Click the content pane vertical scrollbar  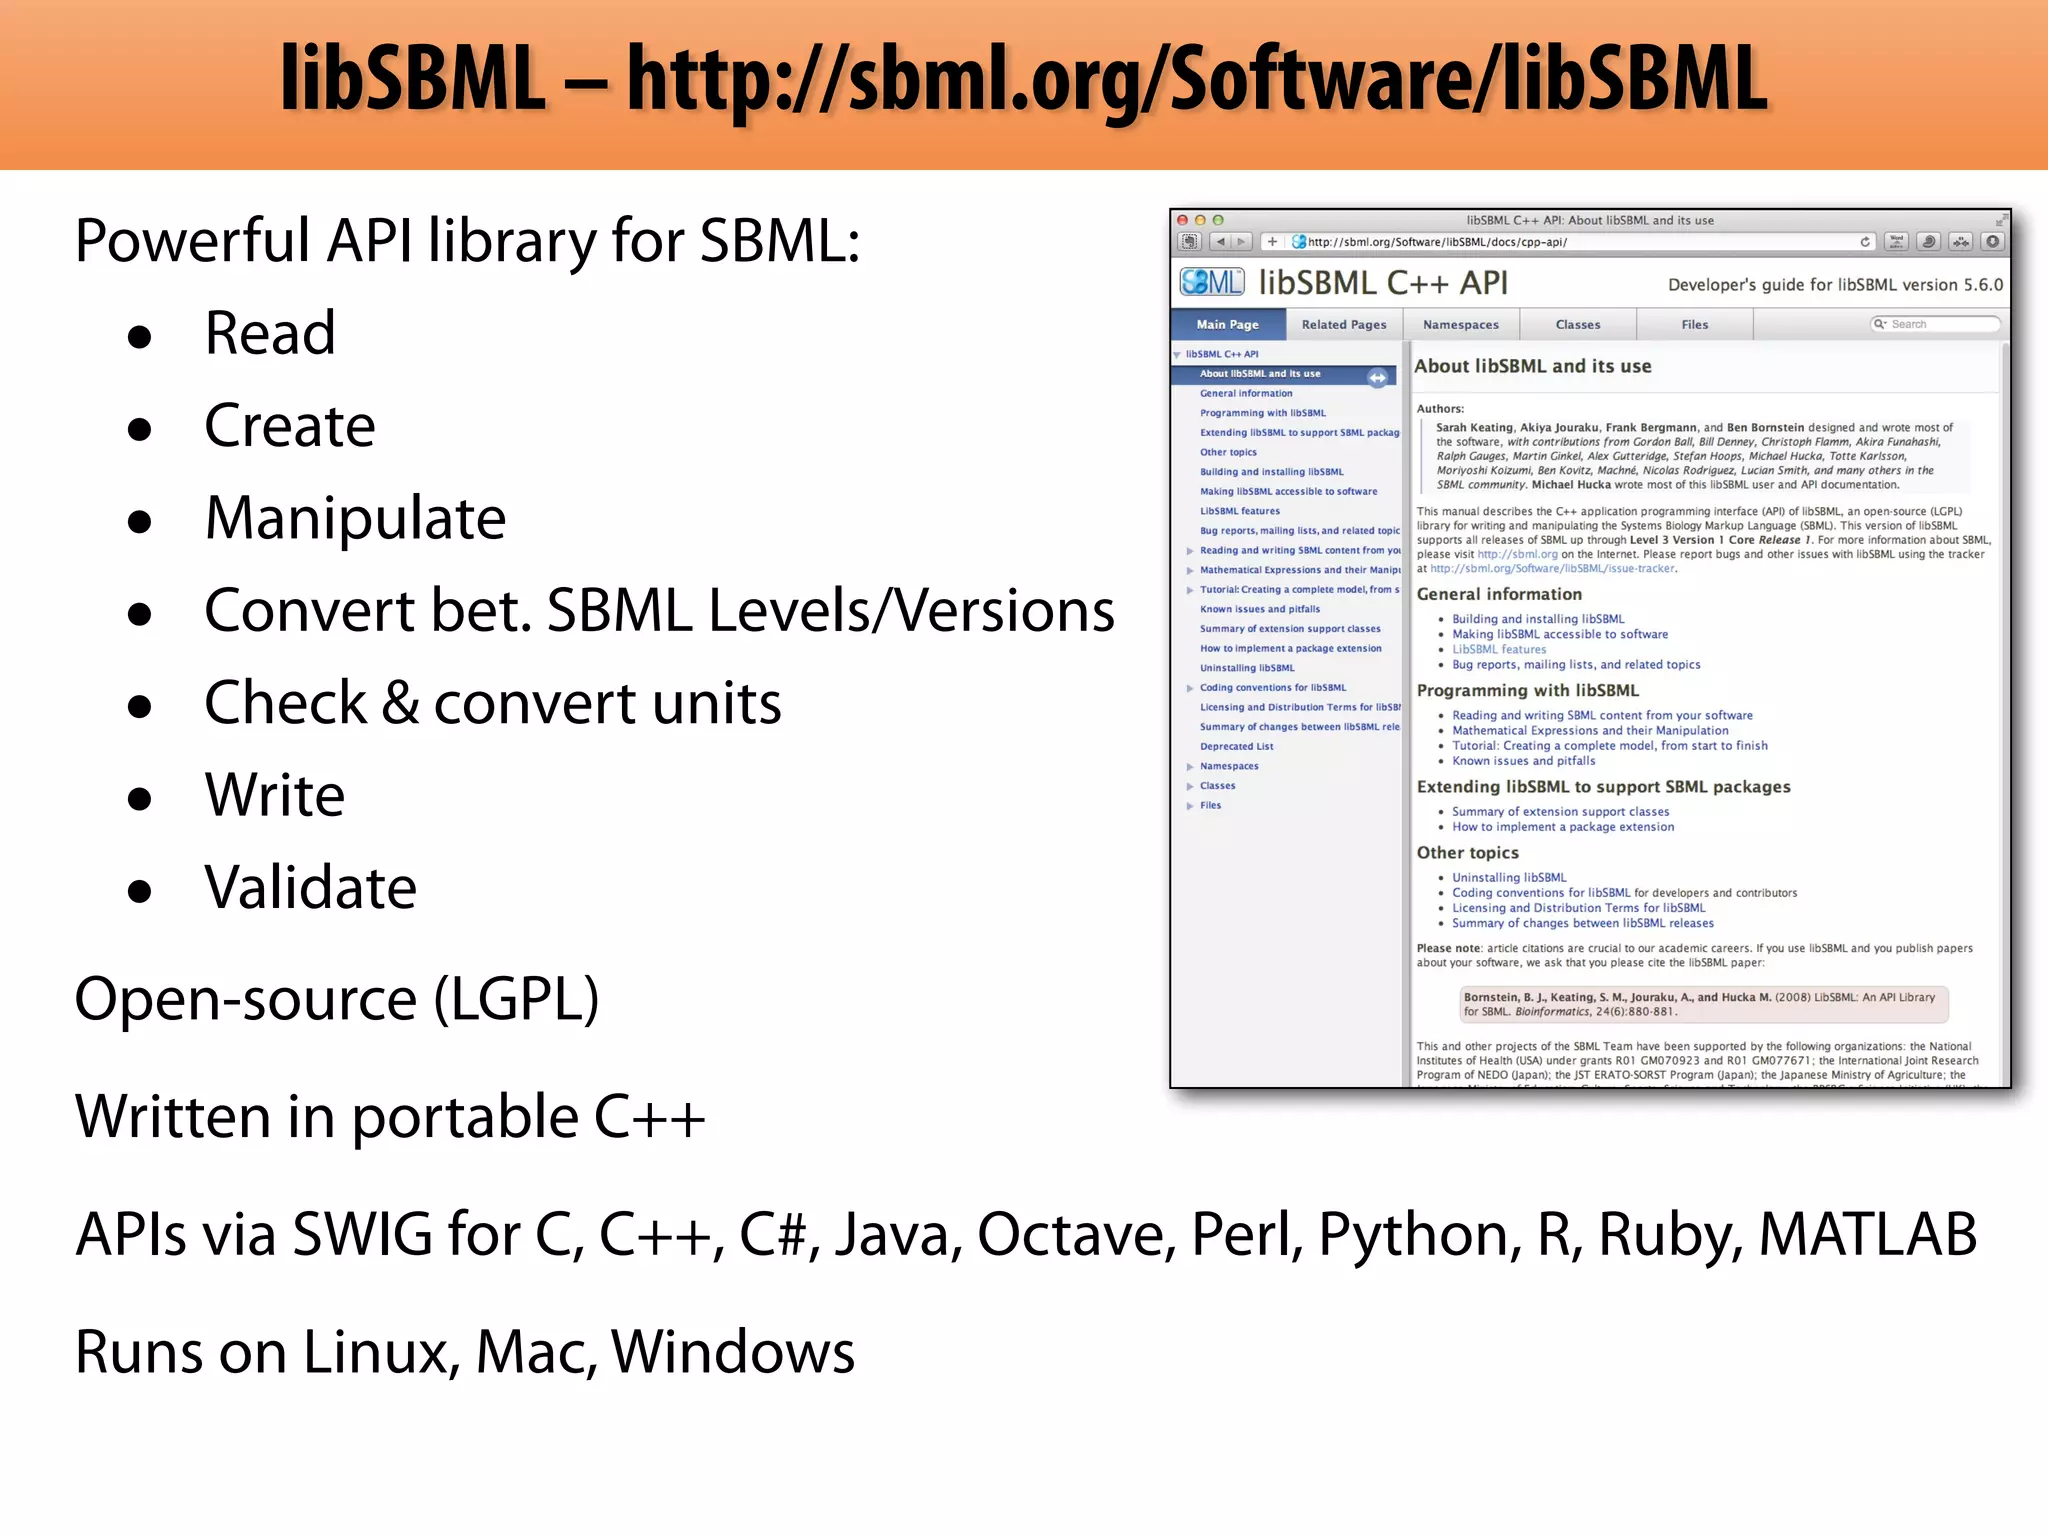coord(2005,714)
